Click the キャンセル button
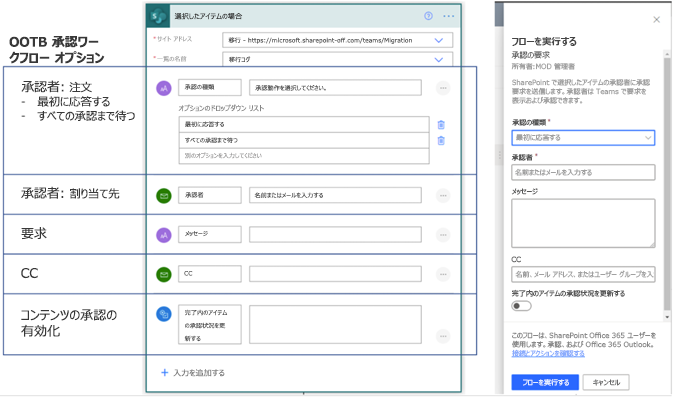Screen dimensions: 677x399 606,383
